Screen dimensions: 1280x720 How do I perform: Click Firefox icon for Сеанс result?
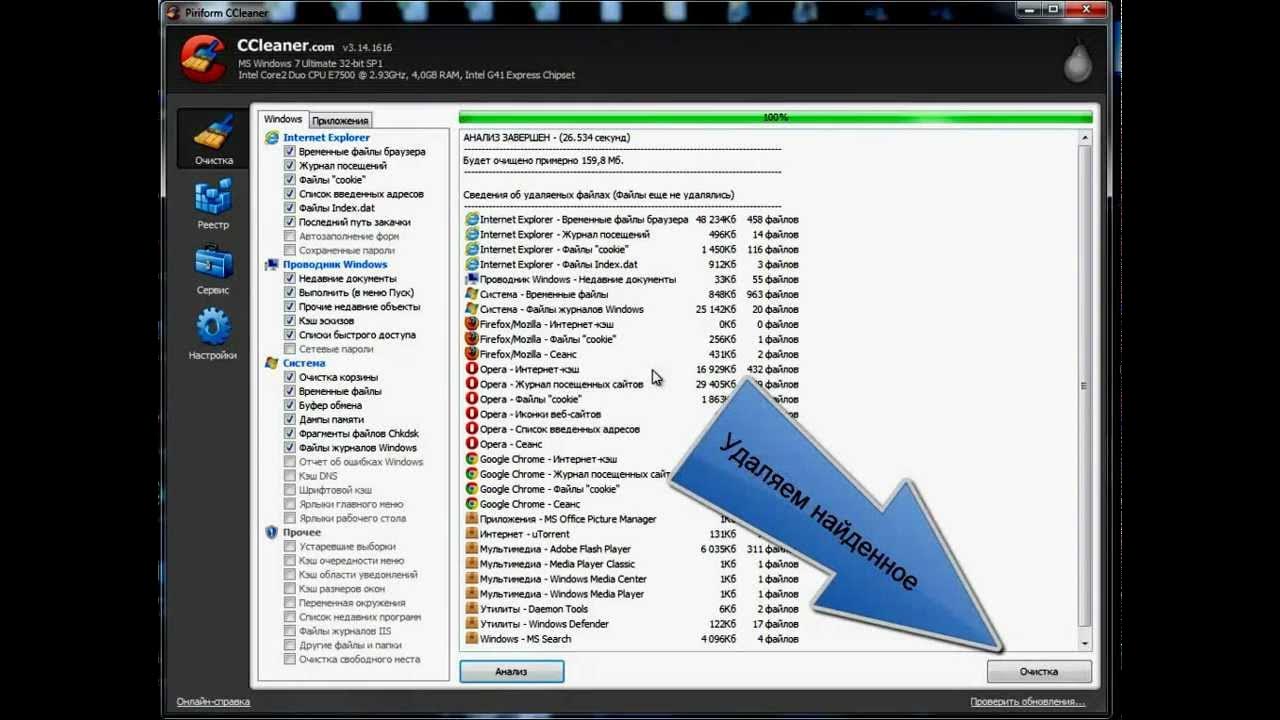coord(472,354)
